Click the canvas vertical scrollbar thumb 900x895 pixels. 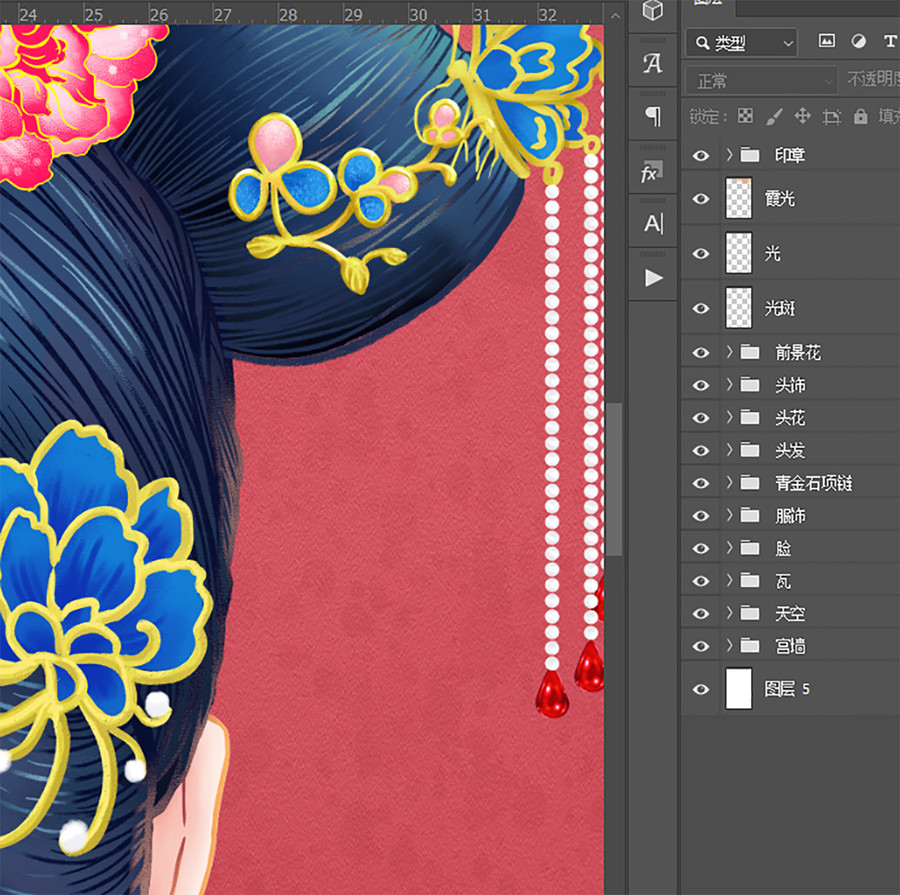pyautogui.click(x=615, y=479)
